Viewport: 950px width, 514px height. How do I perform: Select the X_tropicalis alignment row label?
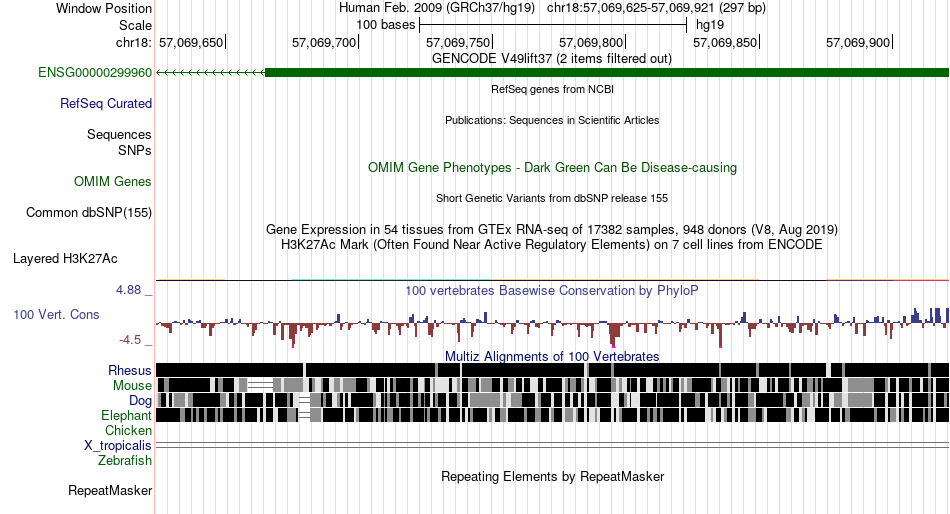(x=118, y=446)
